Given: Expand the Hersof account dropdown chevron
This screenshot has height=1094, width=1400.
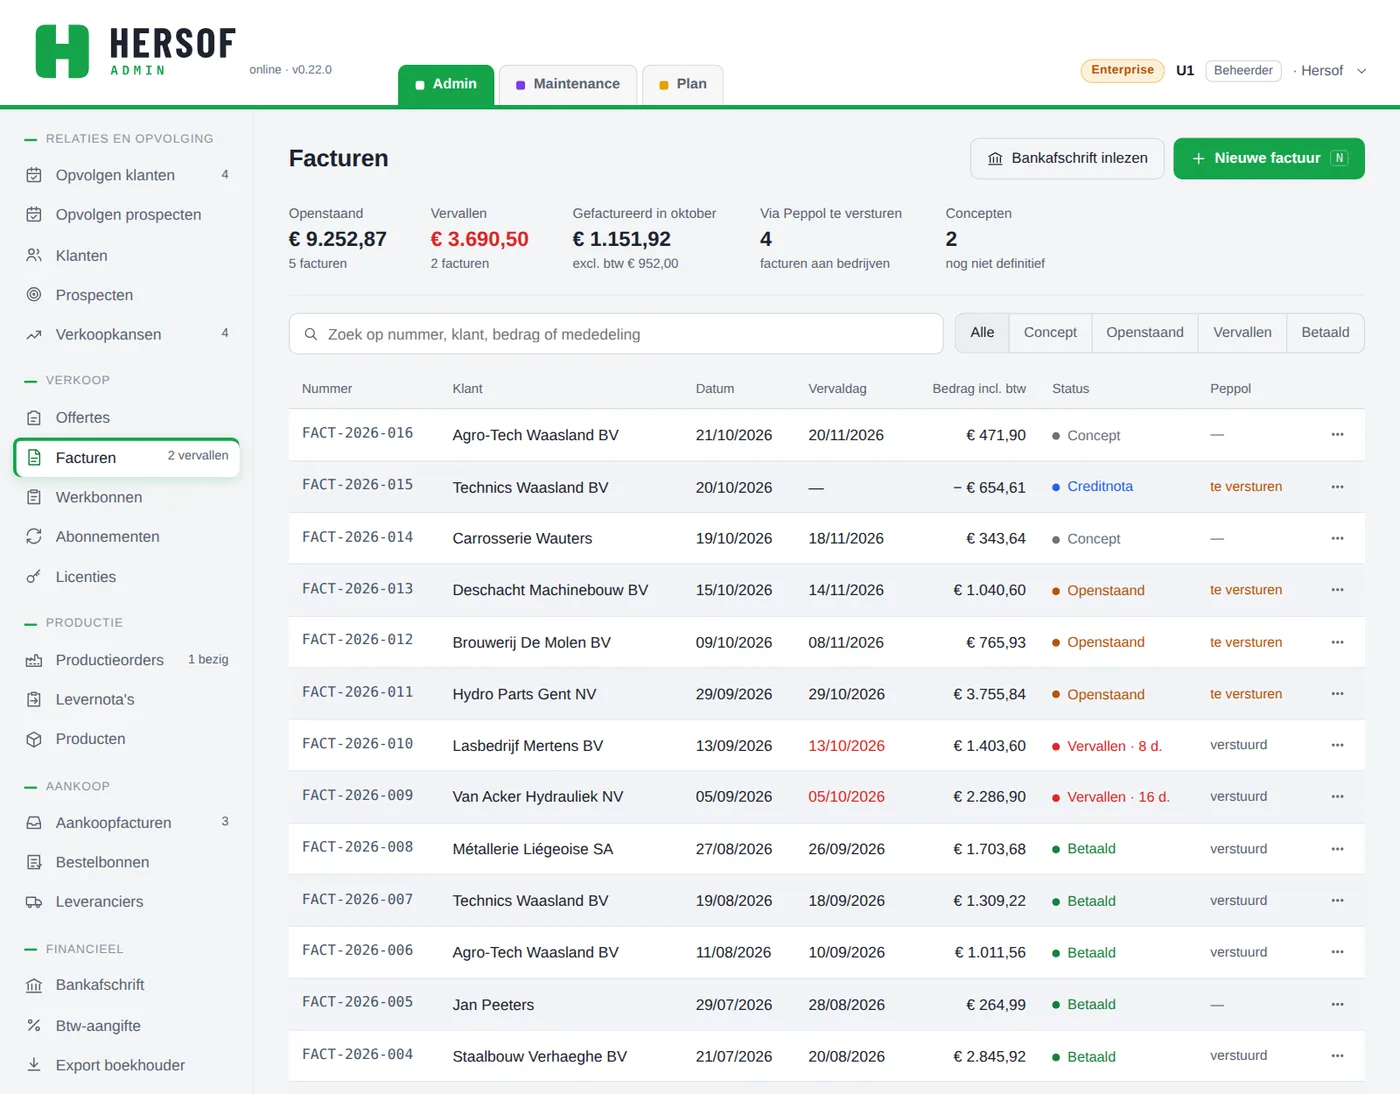Looking at the screenshot, I should tap(1361, 71).
